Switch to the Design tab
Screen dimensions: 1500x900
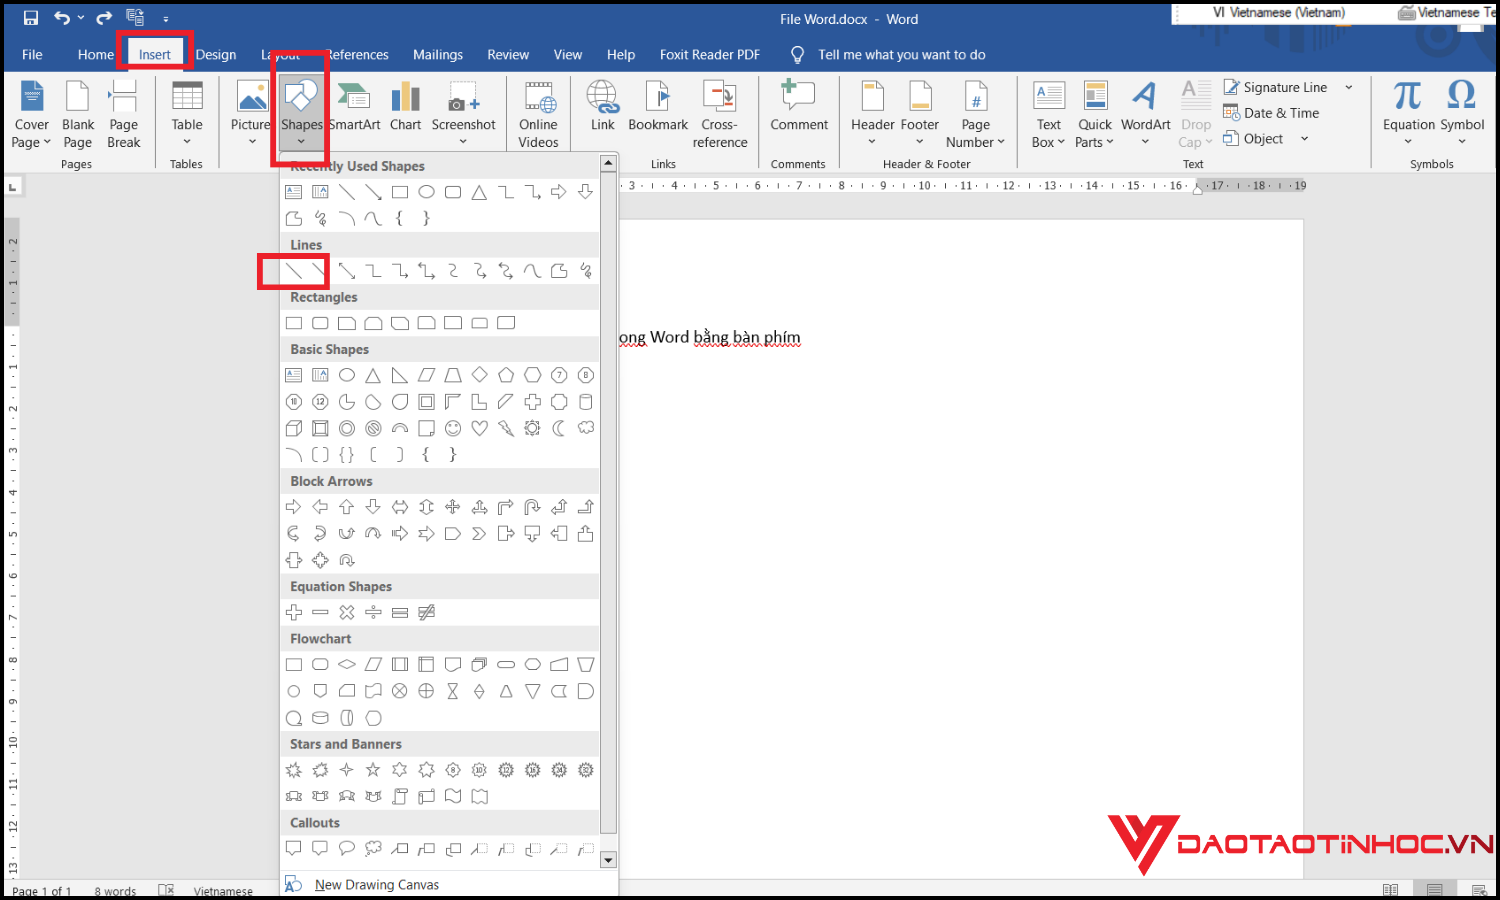tap(216, 55)
